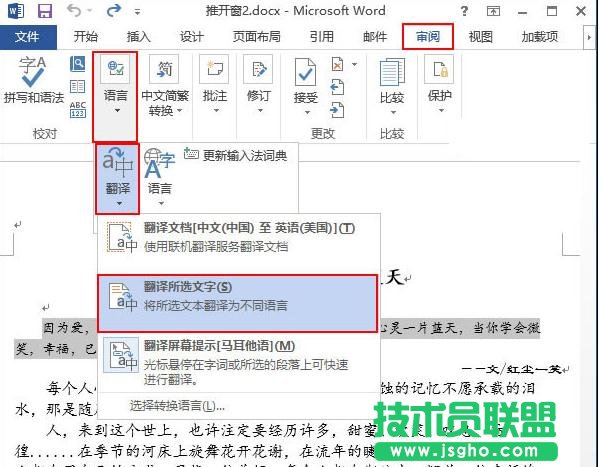Expand the 语言 ribbon dropdown arrow
Viewport: 601px width, 467px height.
click(117, 111)
